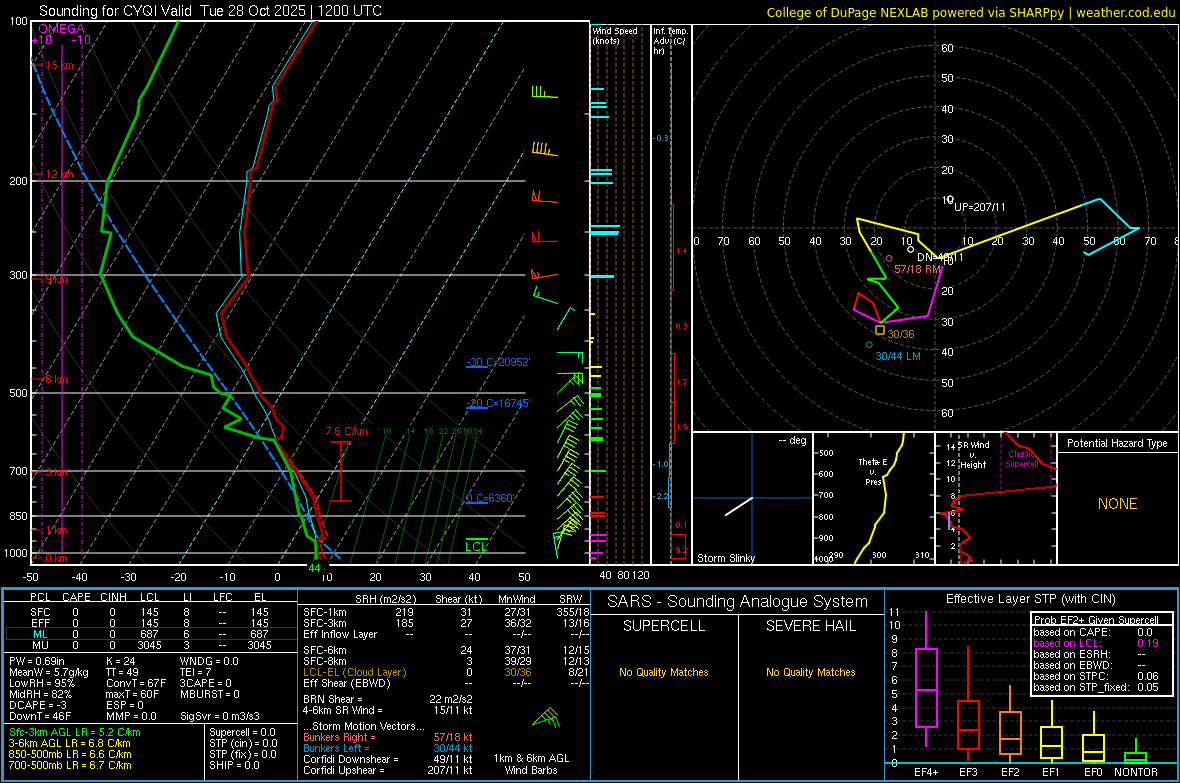Click the '-30 C=20952'' level label
This screenshot has width=1180, height=783.
click(498, 362)
